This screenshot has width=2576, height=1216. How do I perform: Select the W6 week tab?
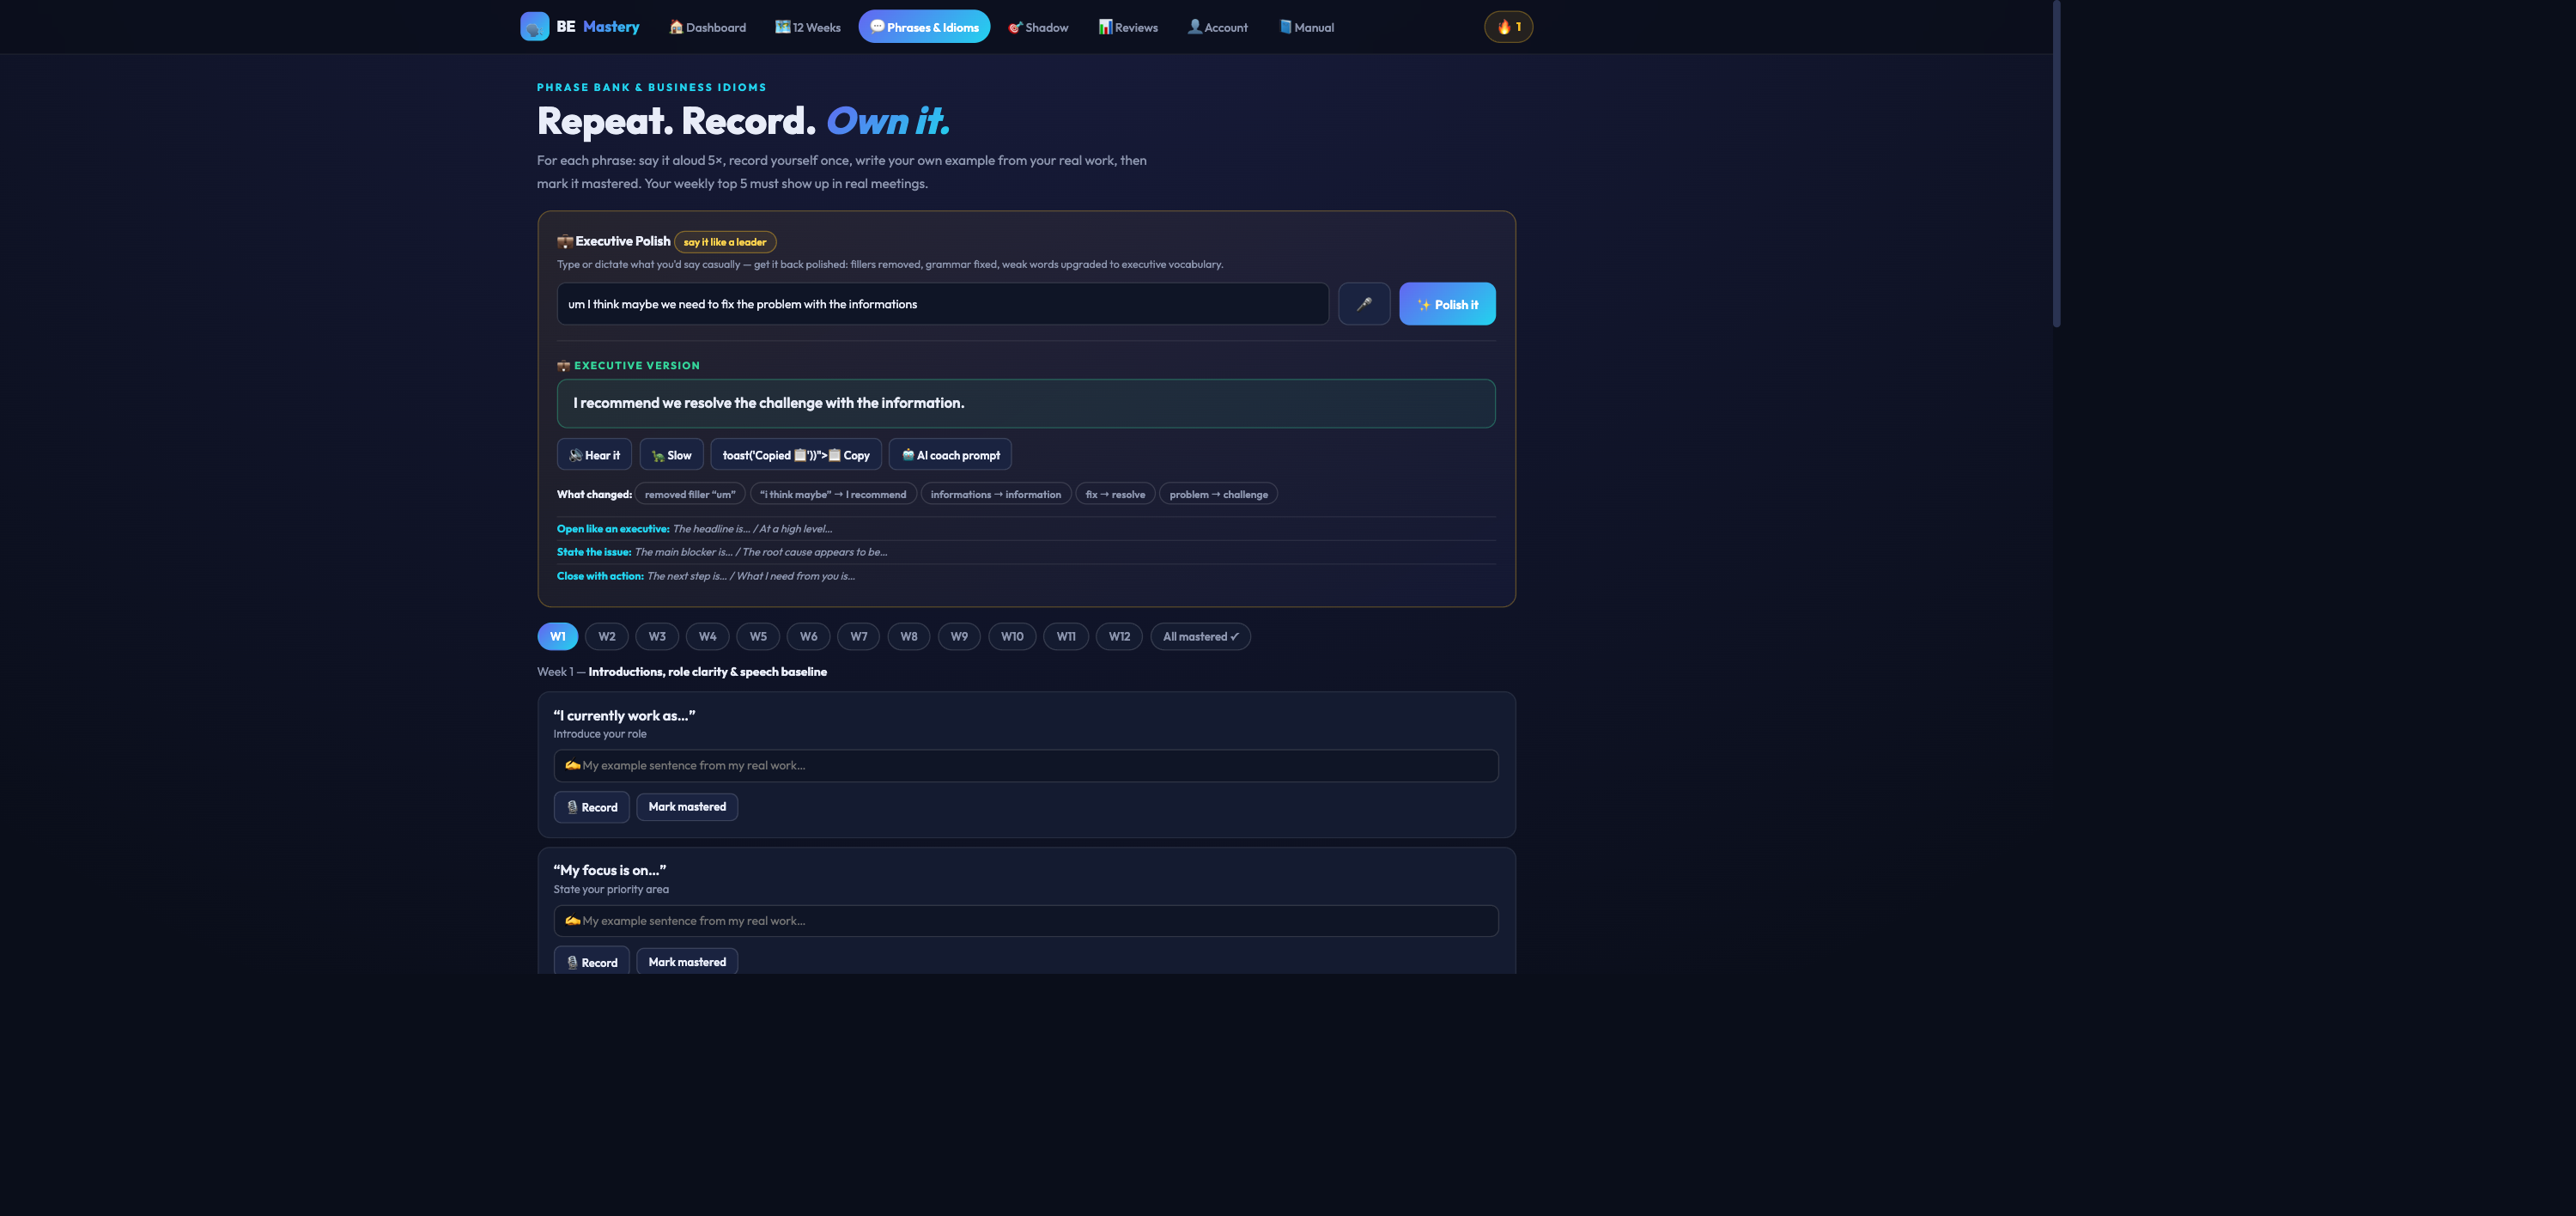pos(808,637)
